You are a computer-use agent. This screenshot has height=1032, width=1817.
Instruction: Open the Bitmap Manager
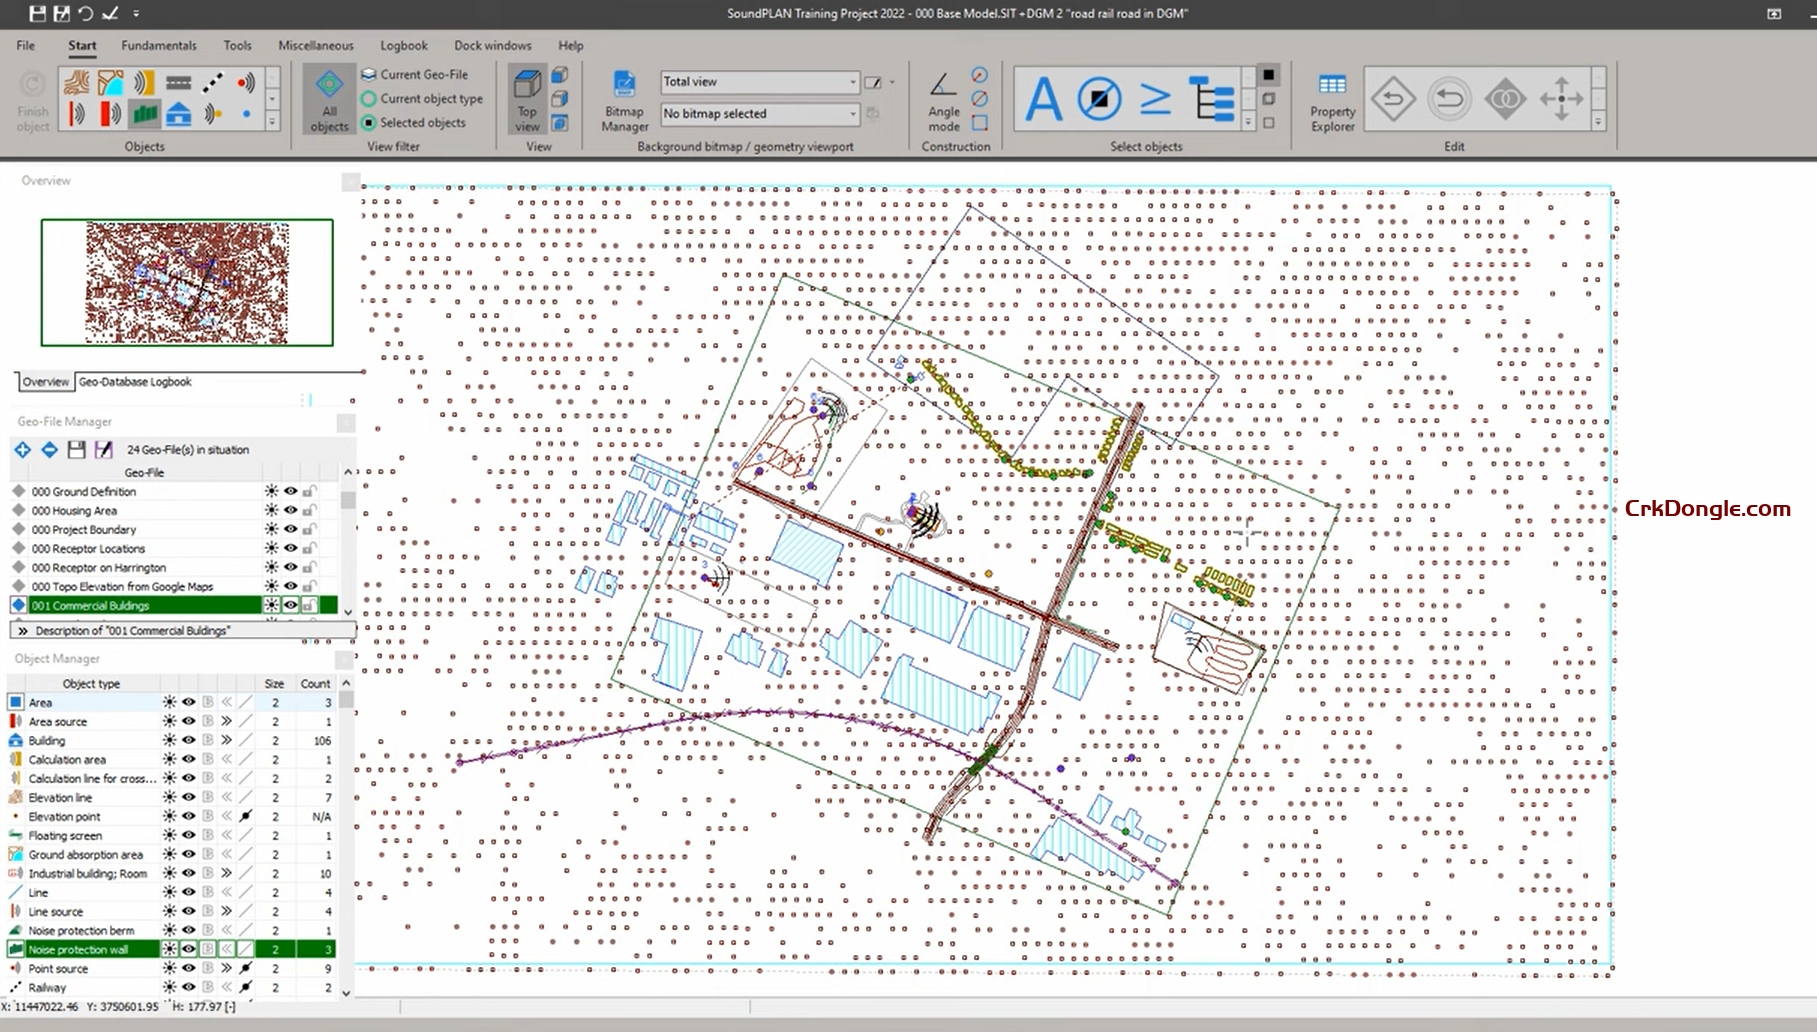tap(624, 101)
